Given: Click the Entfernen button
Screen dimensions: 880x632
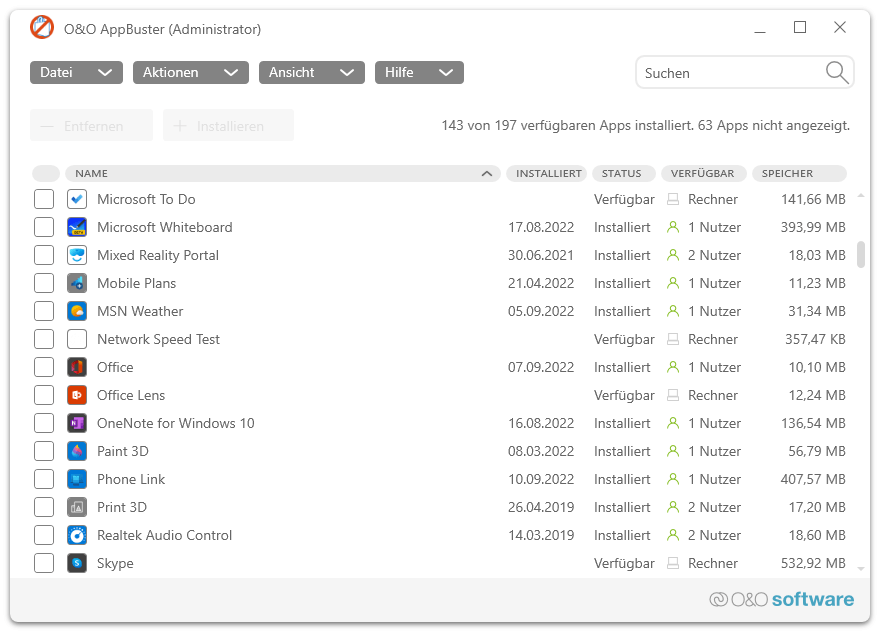Looking at the screenshot, I should (91, 125).
